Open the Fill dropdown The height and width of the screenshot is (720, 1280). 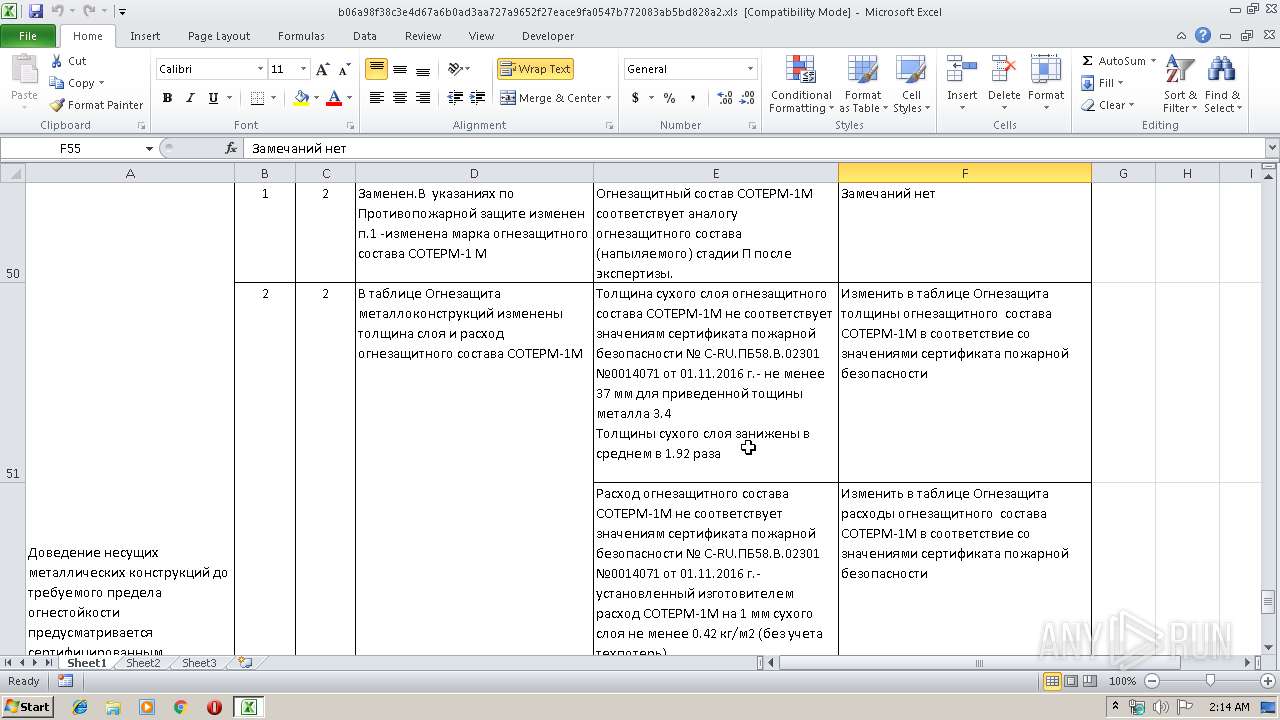1103,83
